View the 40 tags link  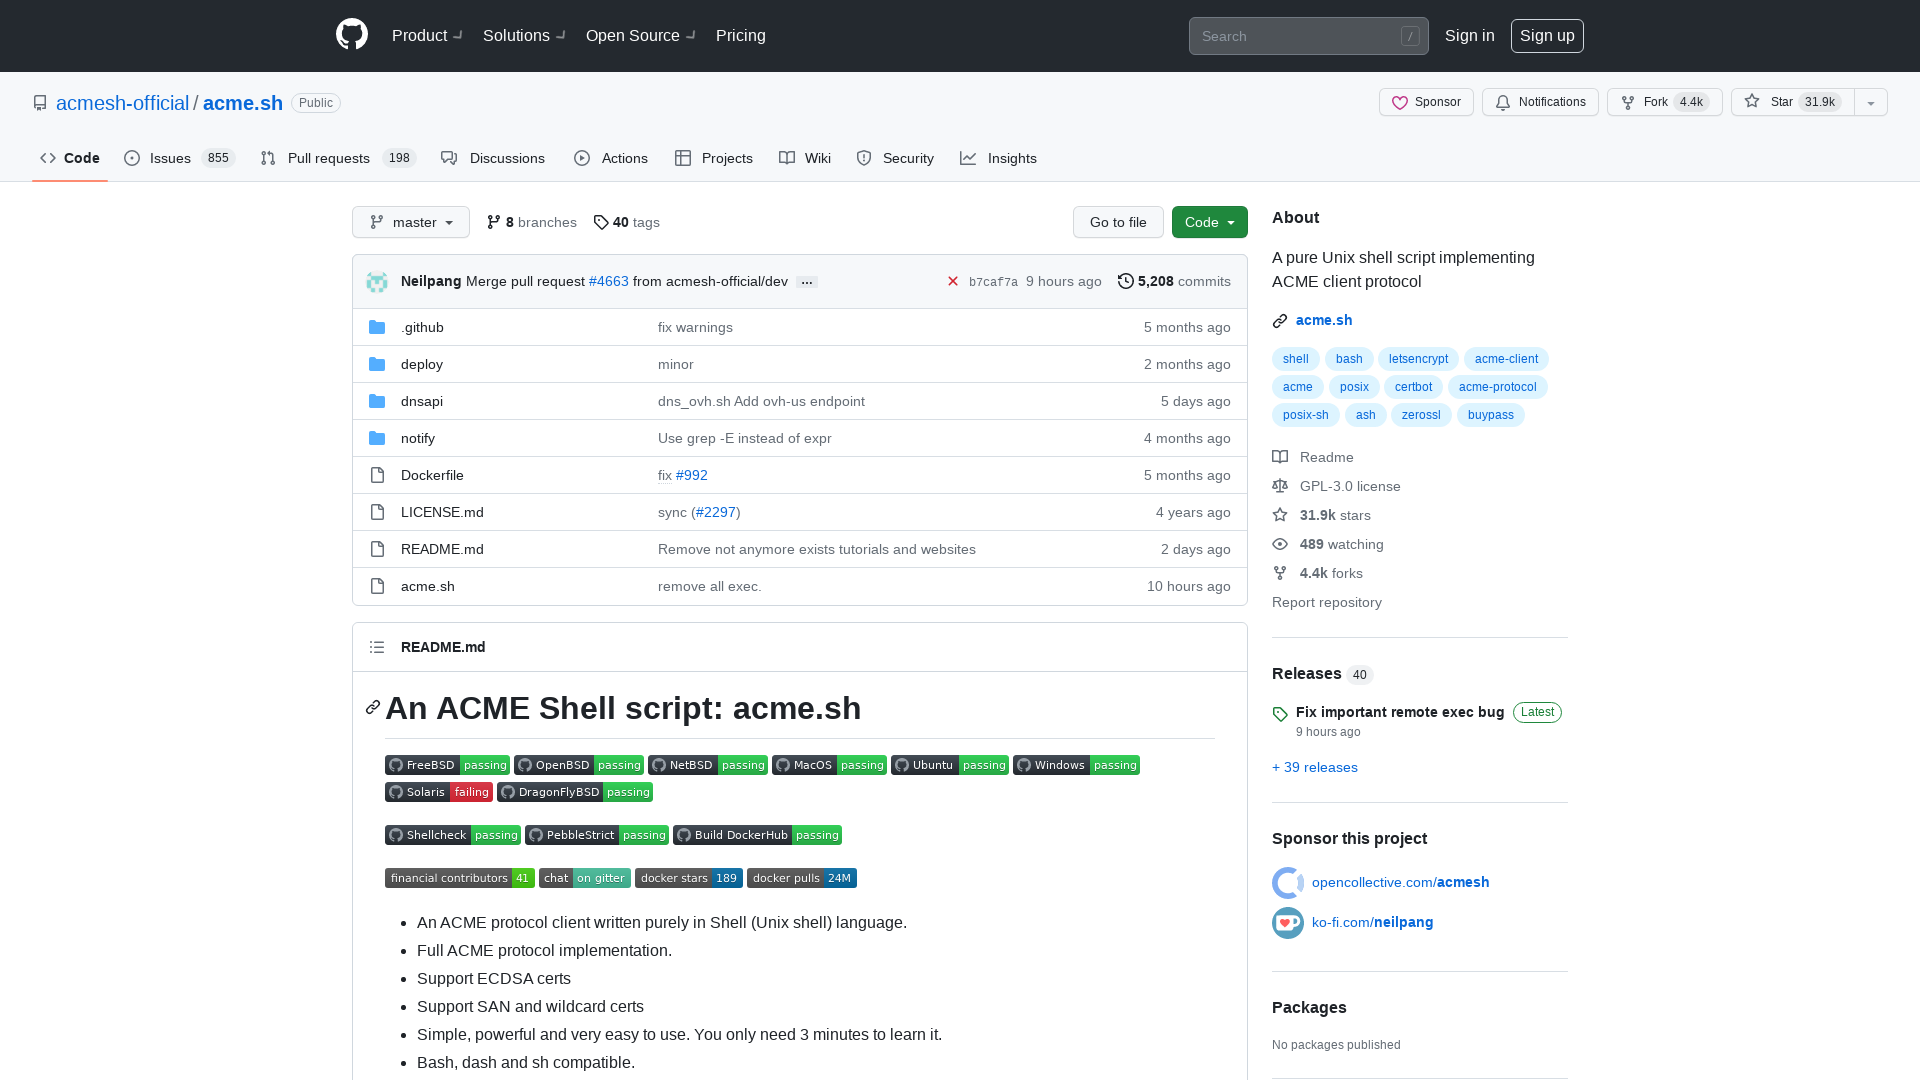[x=627, y=222]
